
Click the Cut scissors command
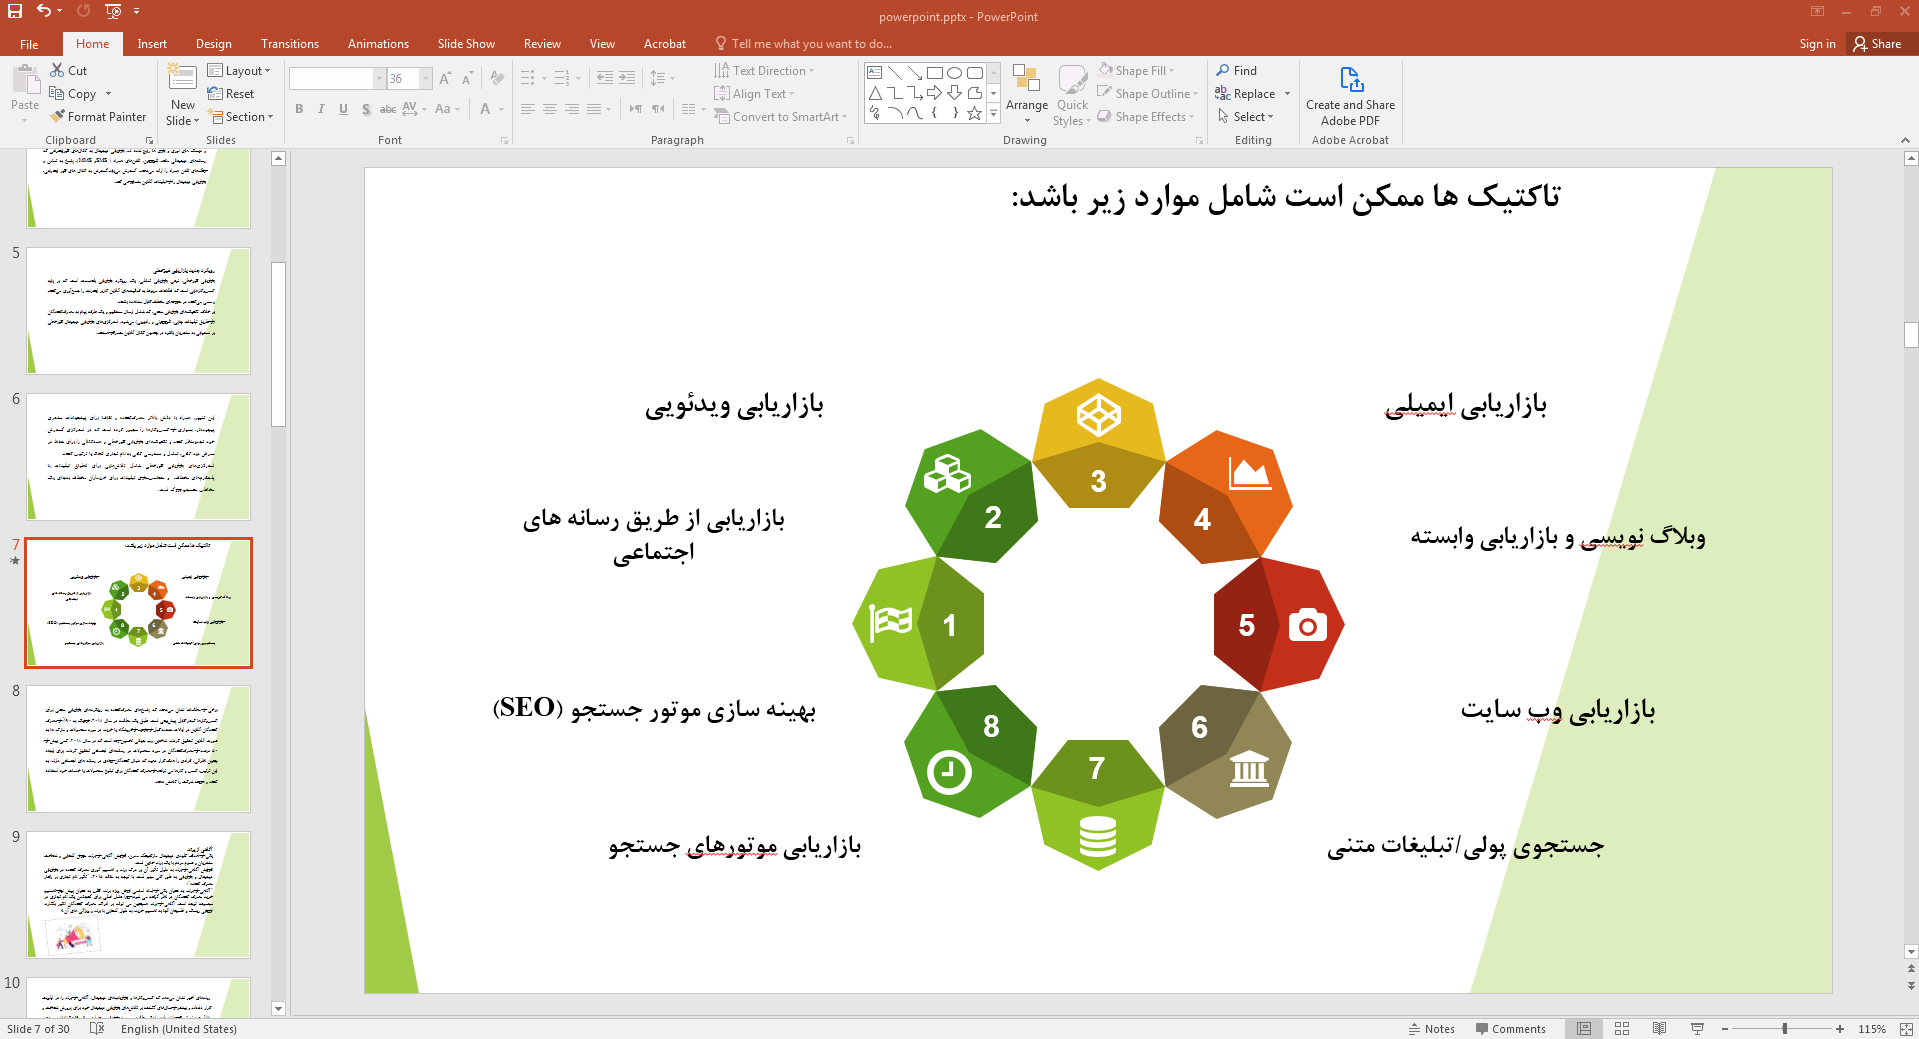click(x=69, y=70)
